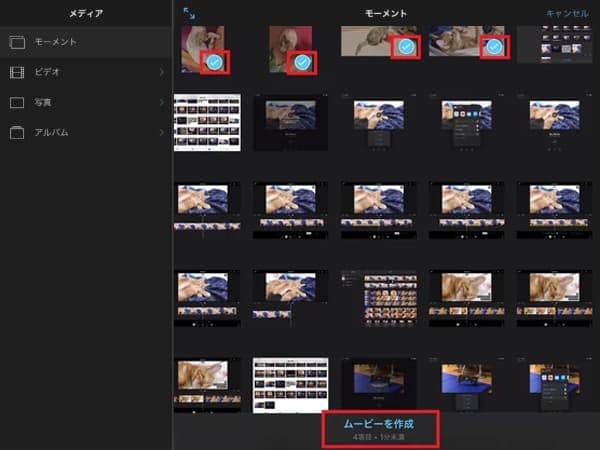Expand the ビデオ category chevron
This screenshot has height=450, width=600.
pos(162,72)
